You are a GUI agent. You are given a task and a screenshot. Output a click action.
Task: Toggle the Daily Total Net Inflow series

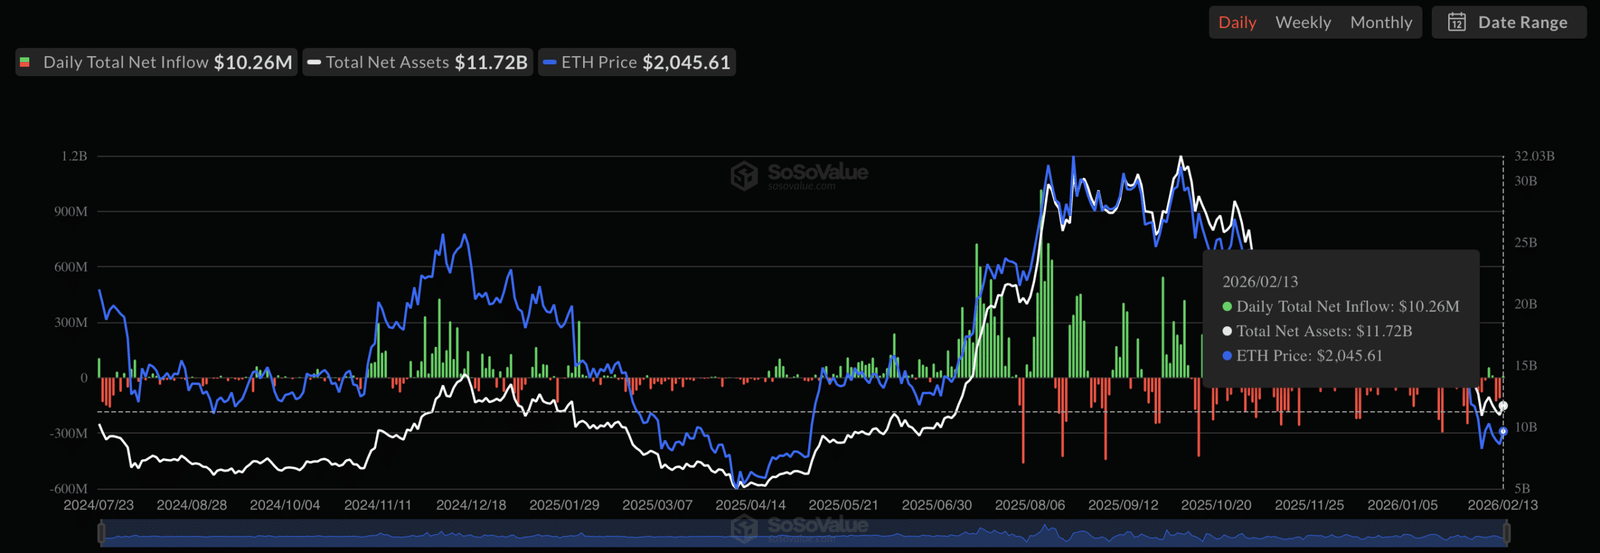(x=157, y=62)
